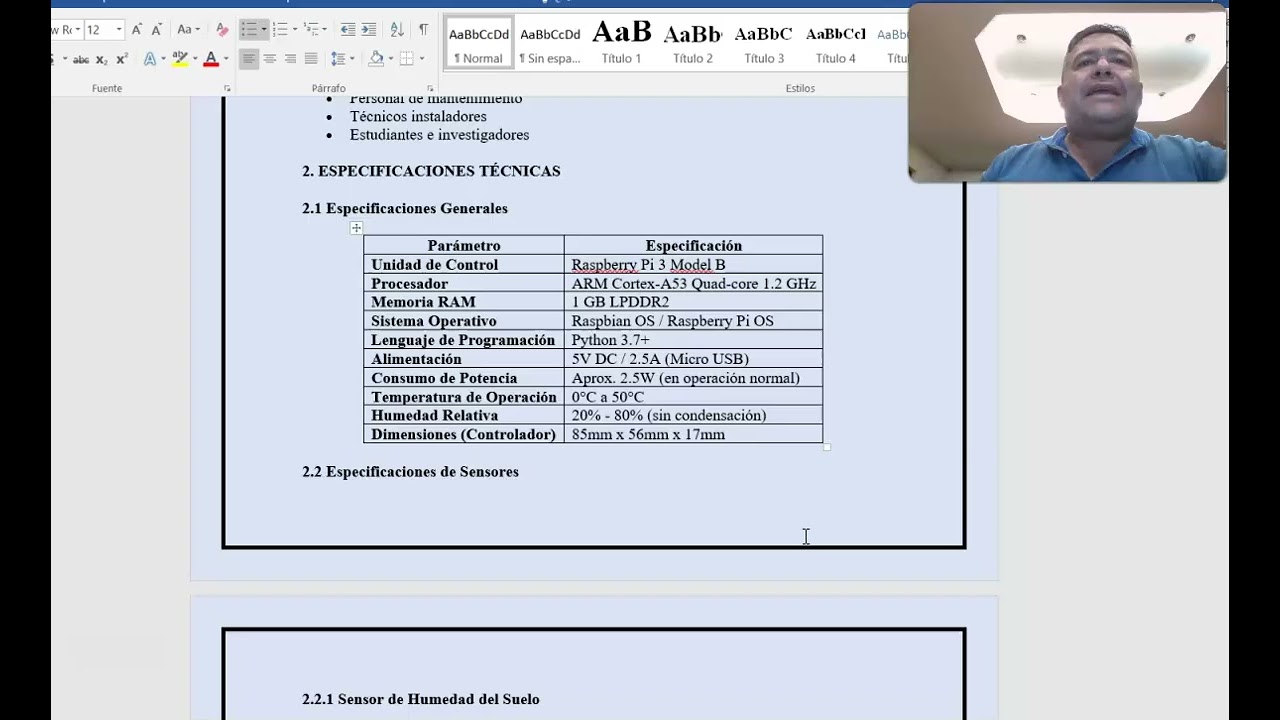Apply the Título 4 style
Screen dimensions: 1280x720
point(836,43)
